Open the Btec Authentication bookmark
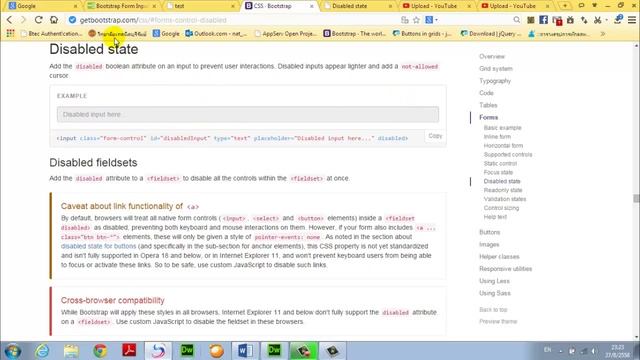The height and width of the screenshot is (360, 640). coord(51,33)
